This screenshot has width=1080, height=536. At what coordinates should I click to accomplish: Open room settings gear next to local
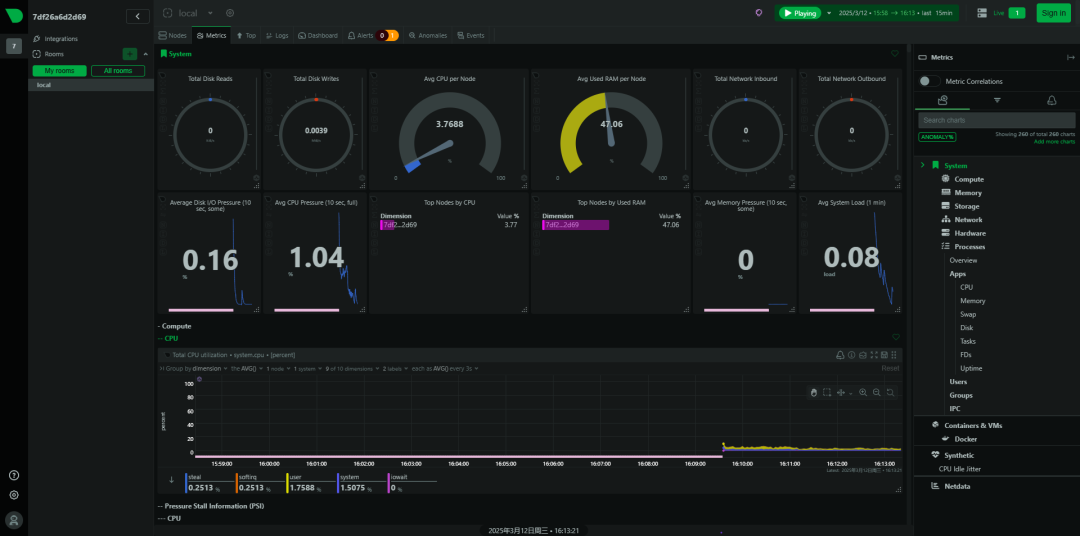pos(229,12)
